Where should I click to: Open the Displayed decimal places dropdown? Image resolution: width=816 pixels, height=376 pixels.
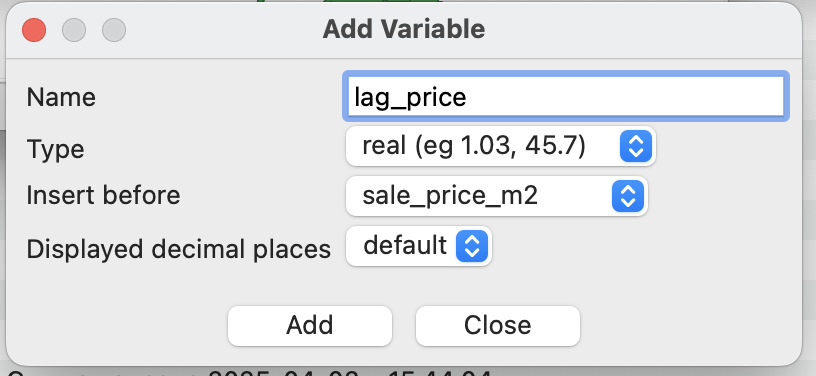[418, 246]
